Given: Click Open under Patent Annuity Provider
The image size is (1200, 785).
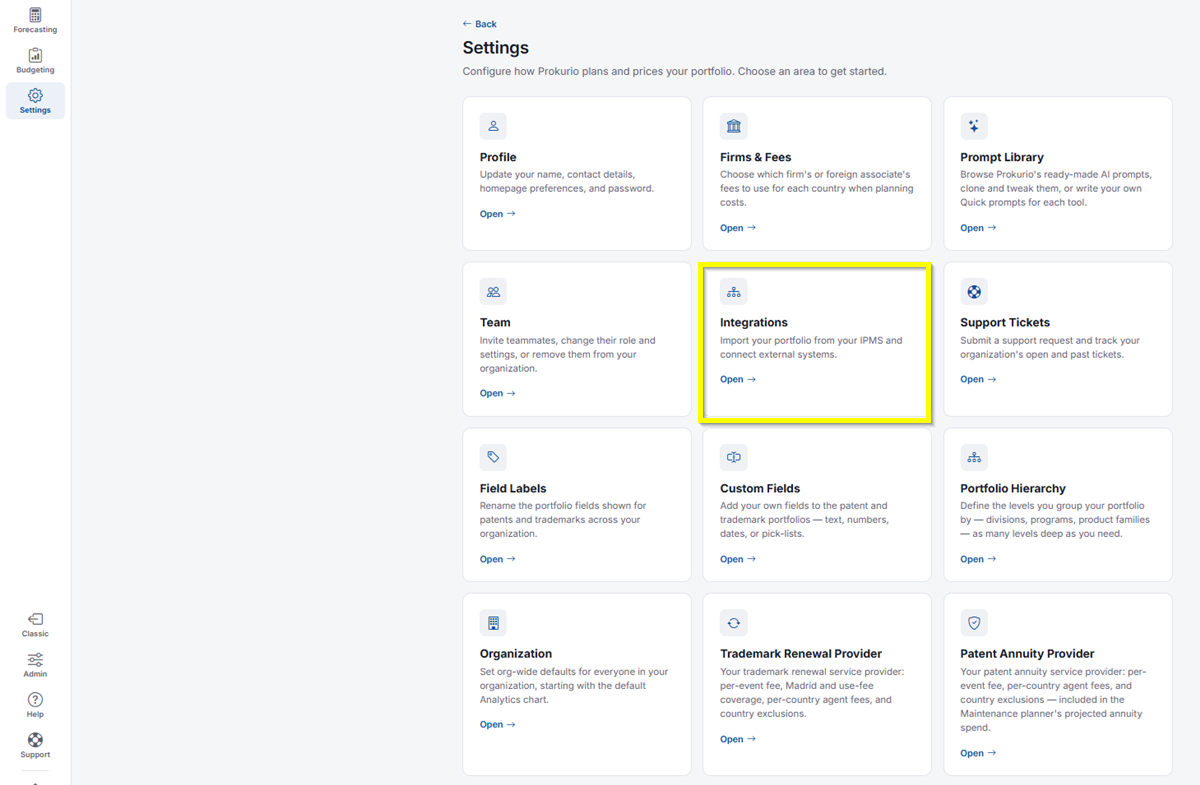Looking at the screenshot, I should (x=978, y=753).
